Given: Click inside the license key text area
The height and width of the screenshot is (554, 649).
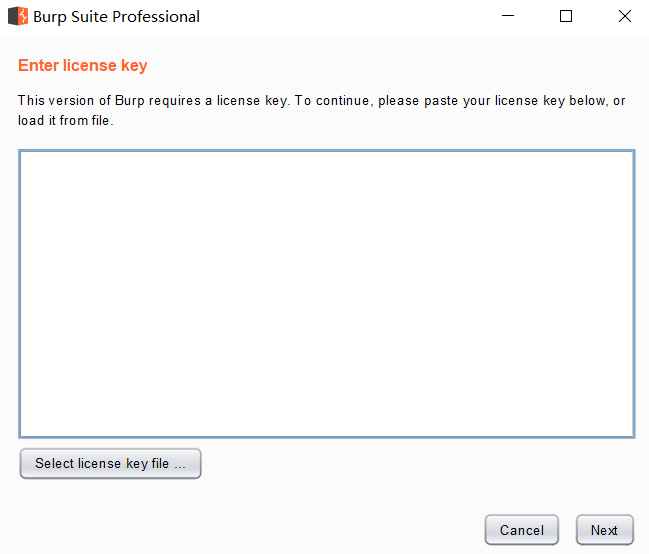Looking at the screenshot, I should [x=326, y=293].
